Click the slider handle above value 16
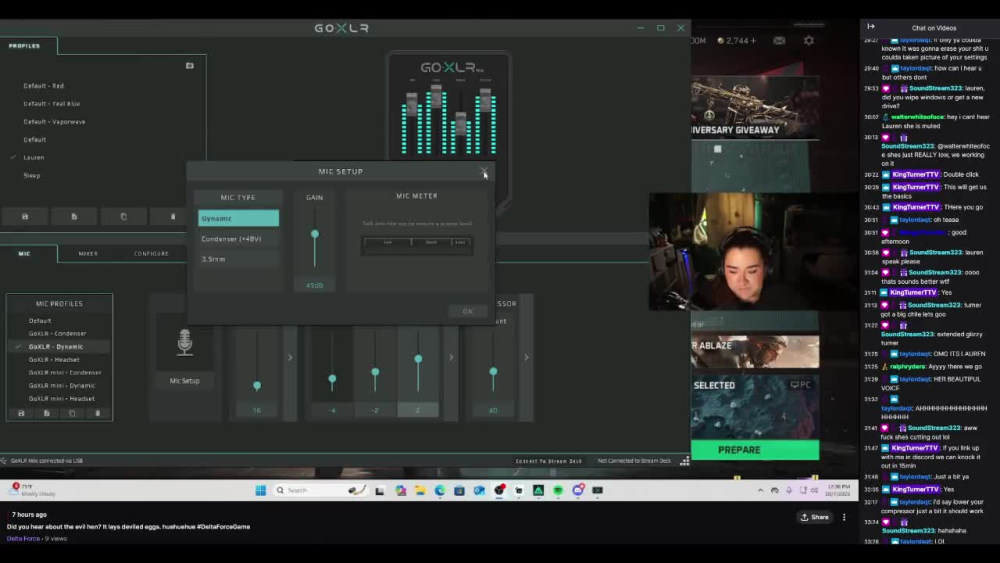 [x=257, y=386]
